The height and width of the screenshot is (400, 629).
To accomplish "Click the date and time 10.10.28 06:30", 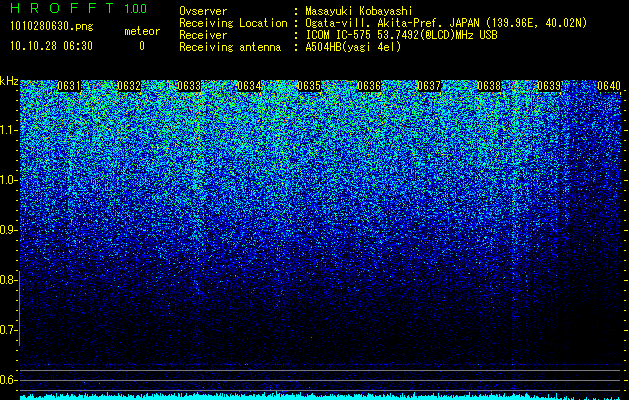I will click(51, 46).
